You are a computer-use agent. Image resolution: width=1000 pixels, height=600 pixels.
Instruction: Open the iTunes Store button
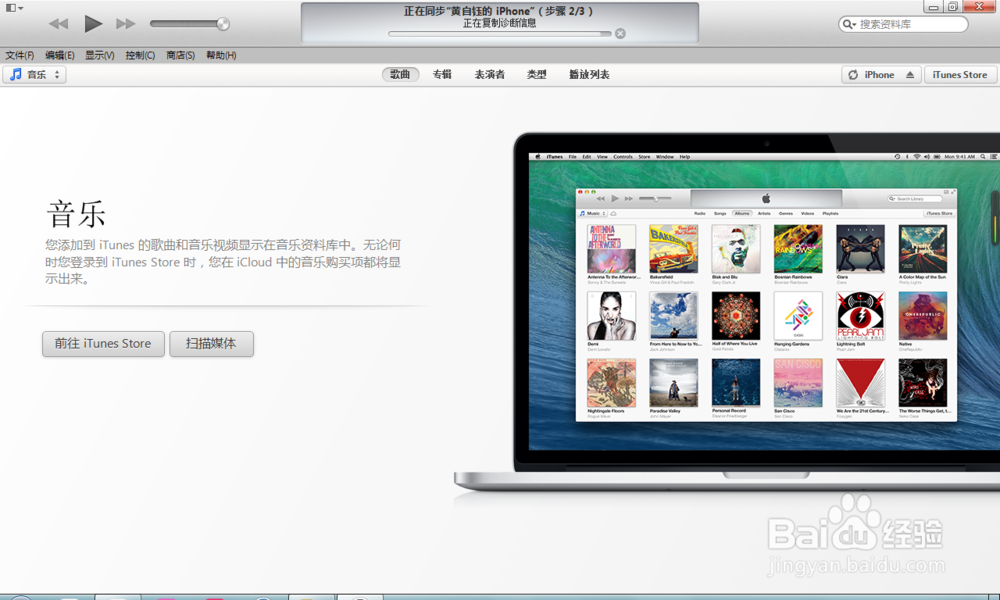(960, 75)
